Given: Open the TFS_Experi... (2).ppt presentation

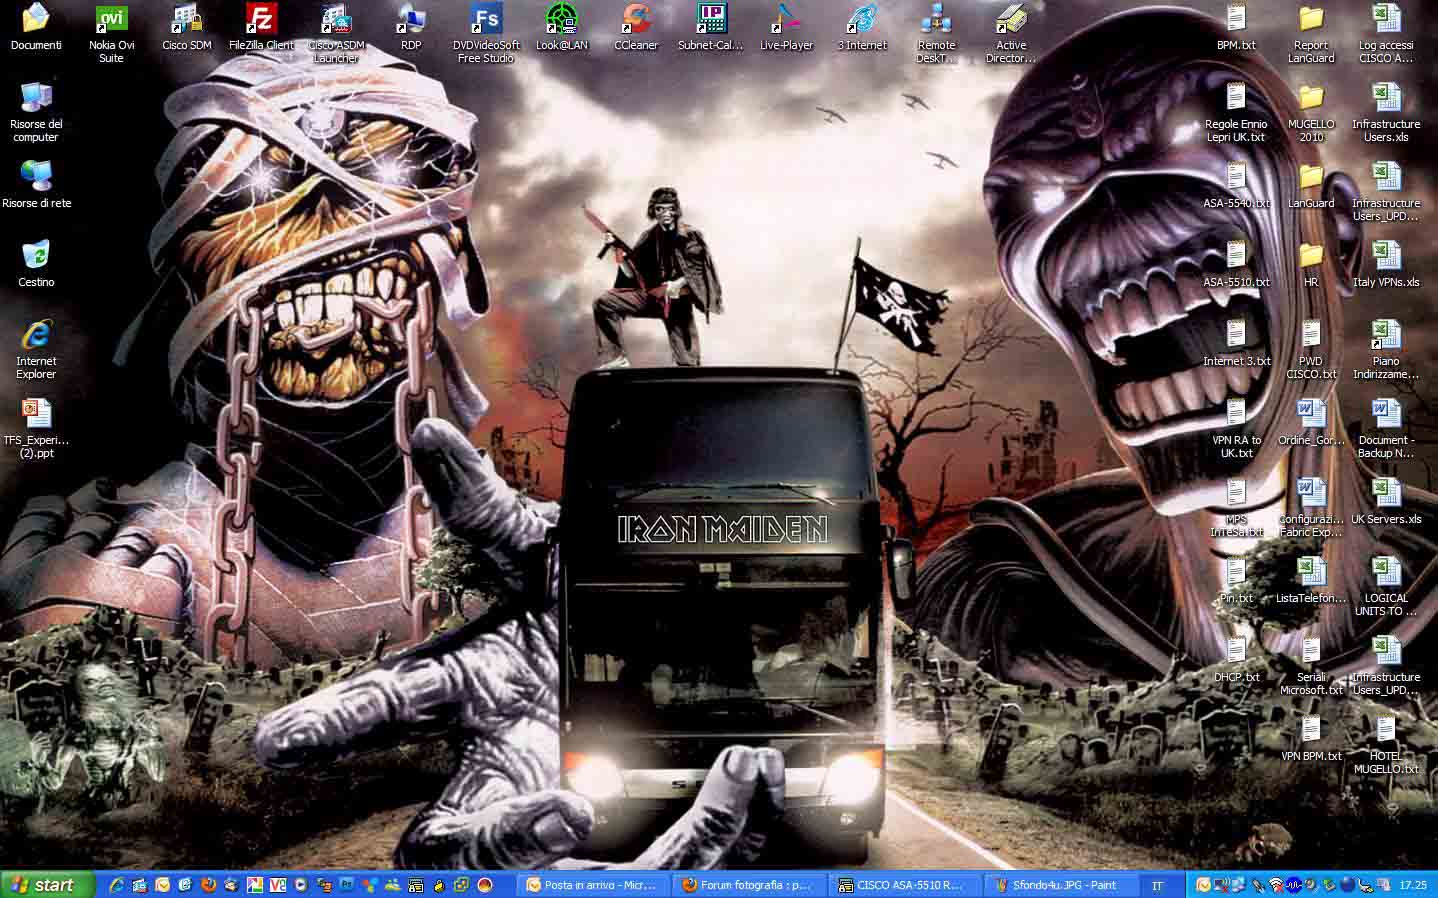Looking at the screenshot, I should [36, 414].
